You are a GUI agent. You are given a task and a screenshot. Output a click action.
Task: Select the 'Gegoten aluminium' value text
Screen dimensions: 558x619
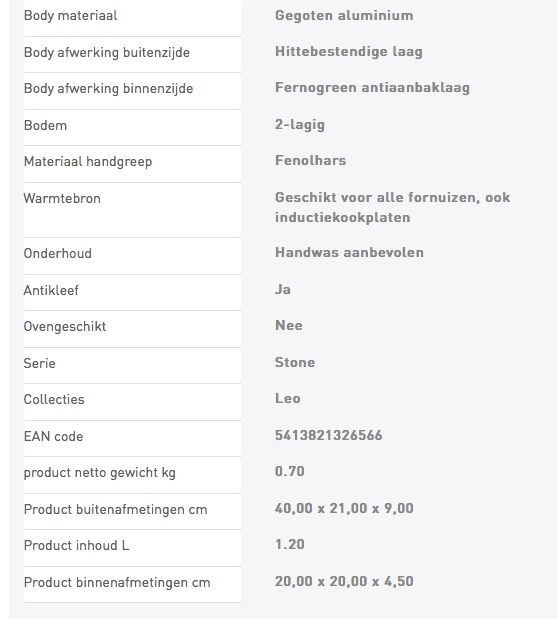click(344, 16)
